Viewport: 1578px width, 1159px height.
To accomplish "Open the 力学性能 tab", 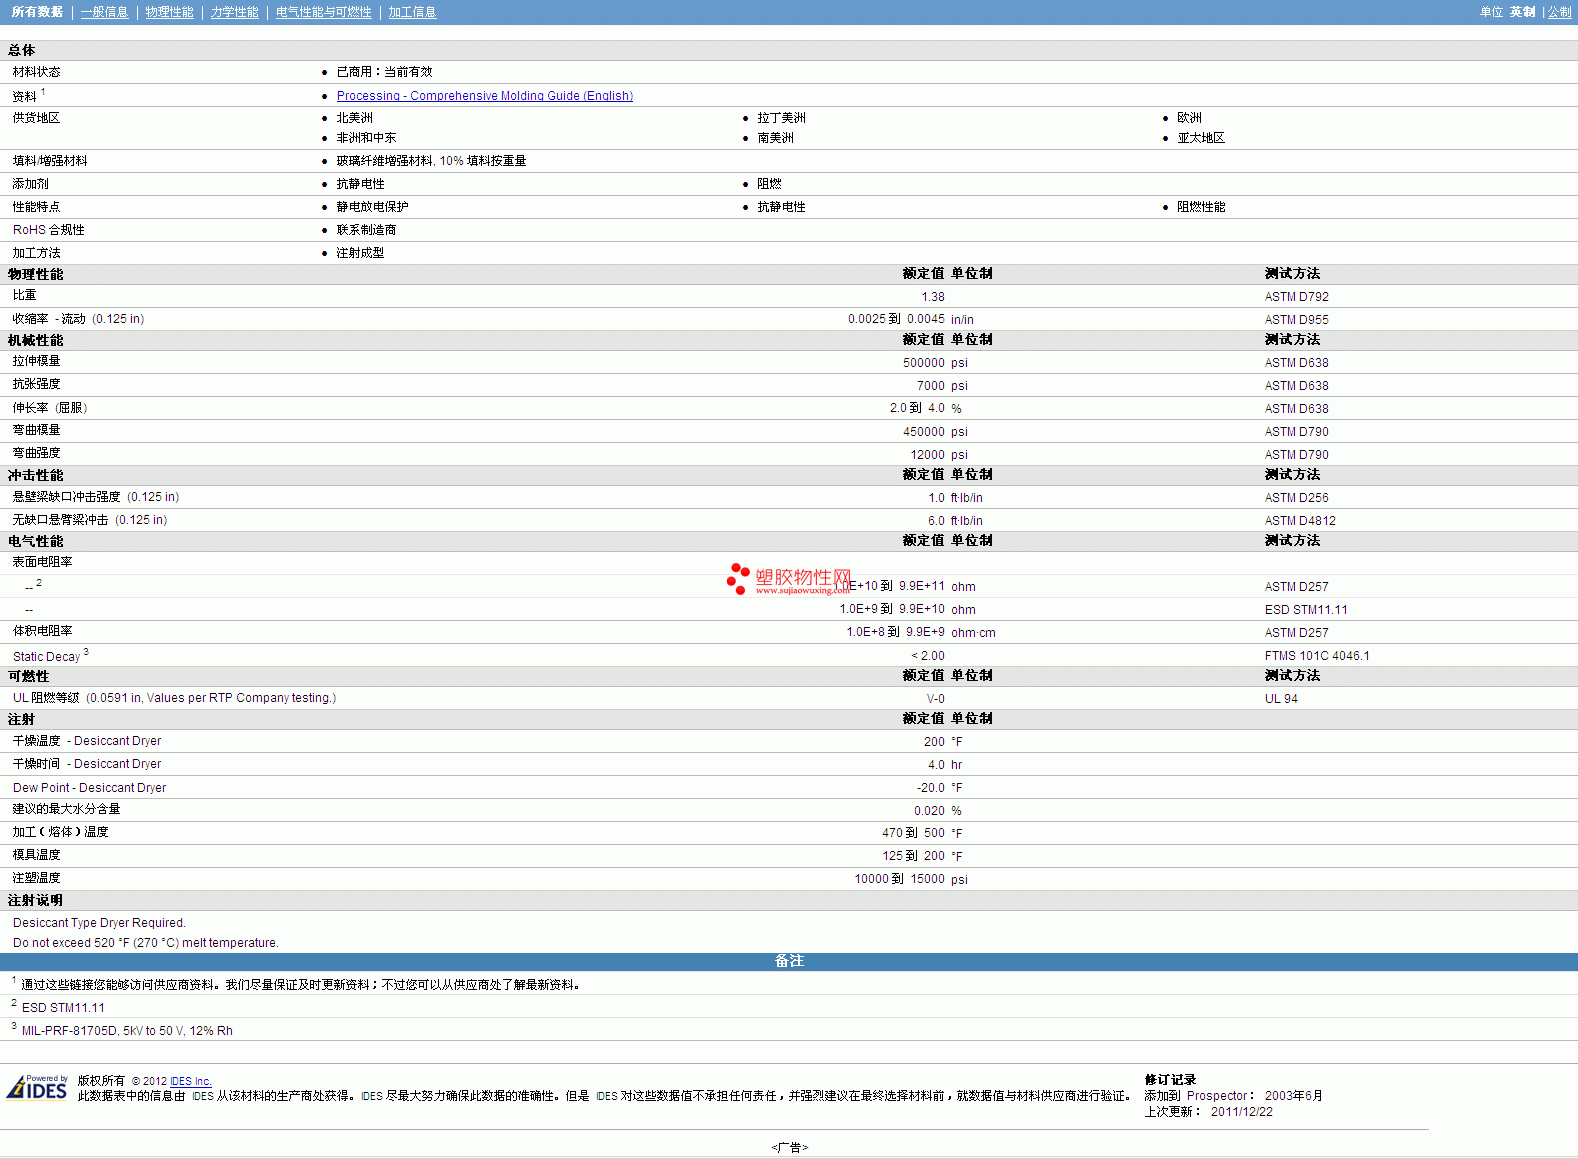I will (x=234, y=12).
